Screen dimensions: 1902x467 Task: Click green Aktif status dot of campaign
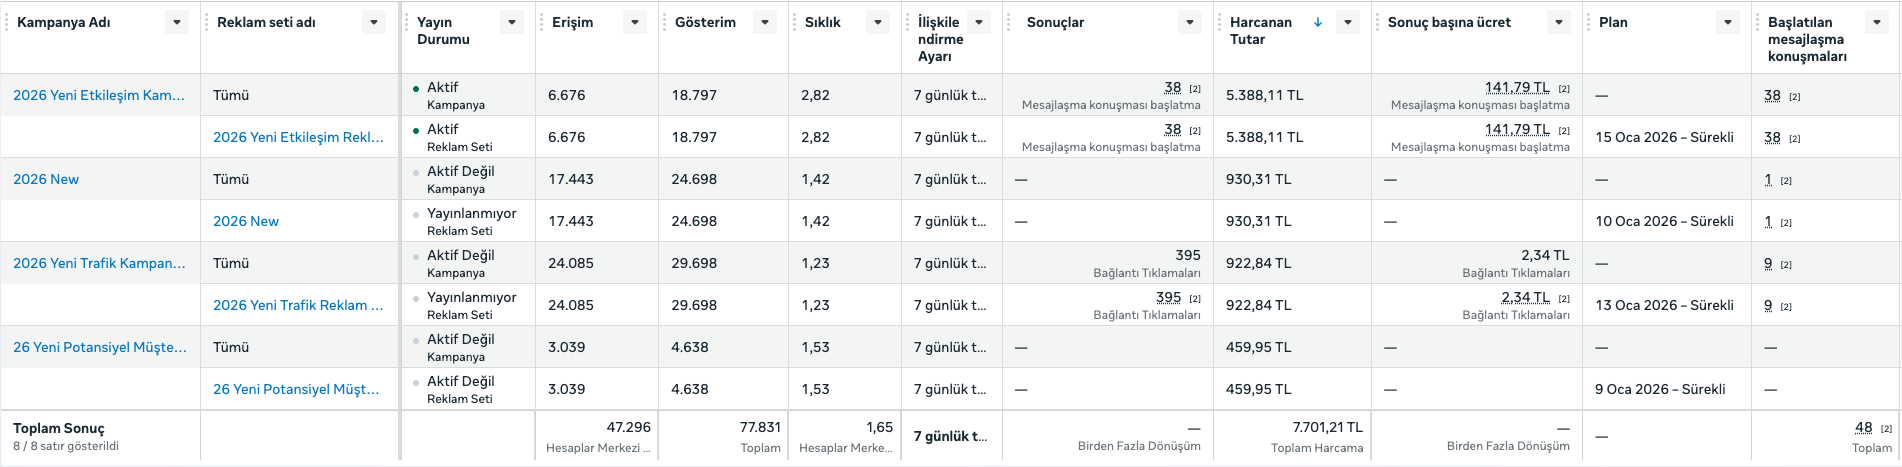coord(416,89)
